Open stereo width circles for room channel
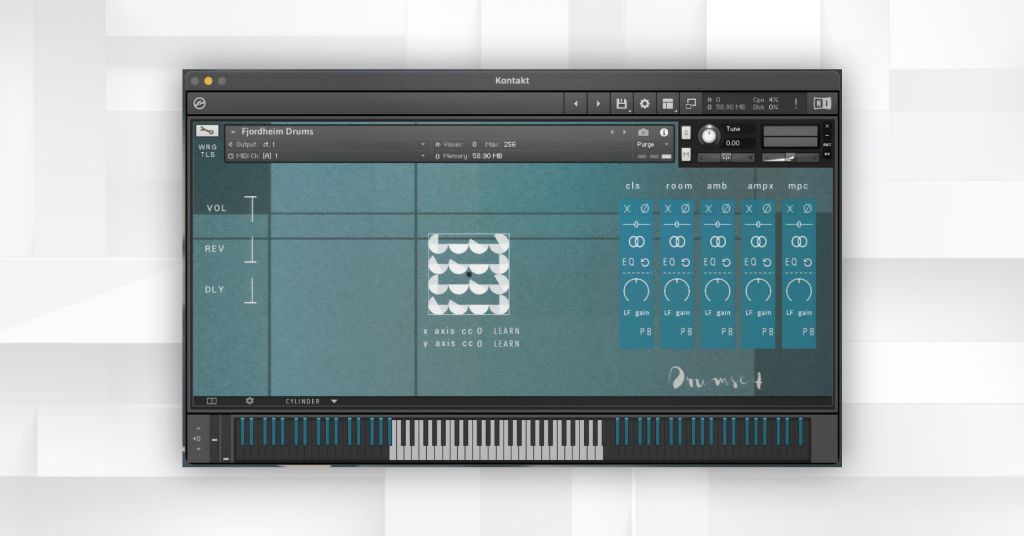The width and height of the screenshot is (1024, 536). point(677,242)
